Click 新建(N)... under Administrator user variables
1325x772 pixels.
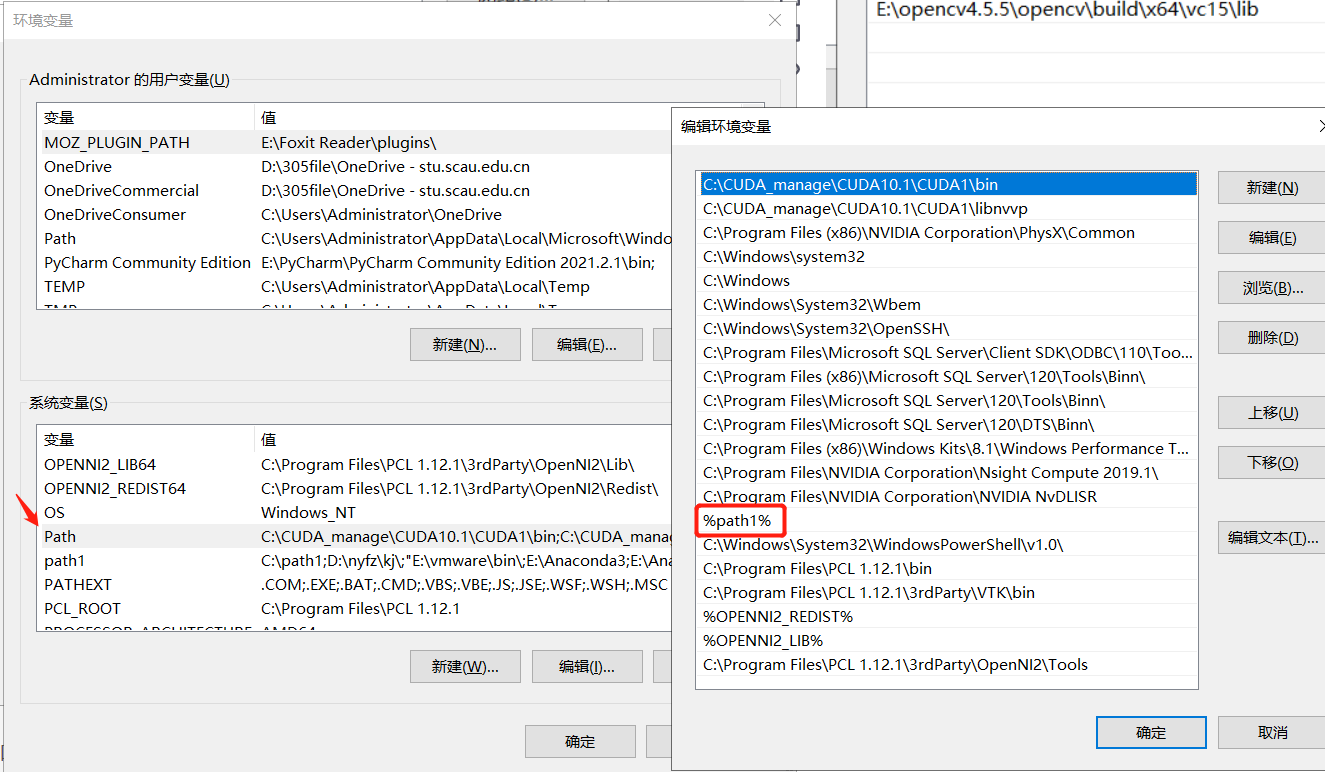[465, 344]
